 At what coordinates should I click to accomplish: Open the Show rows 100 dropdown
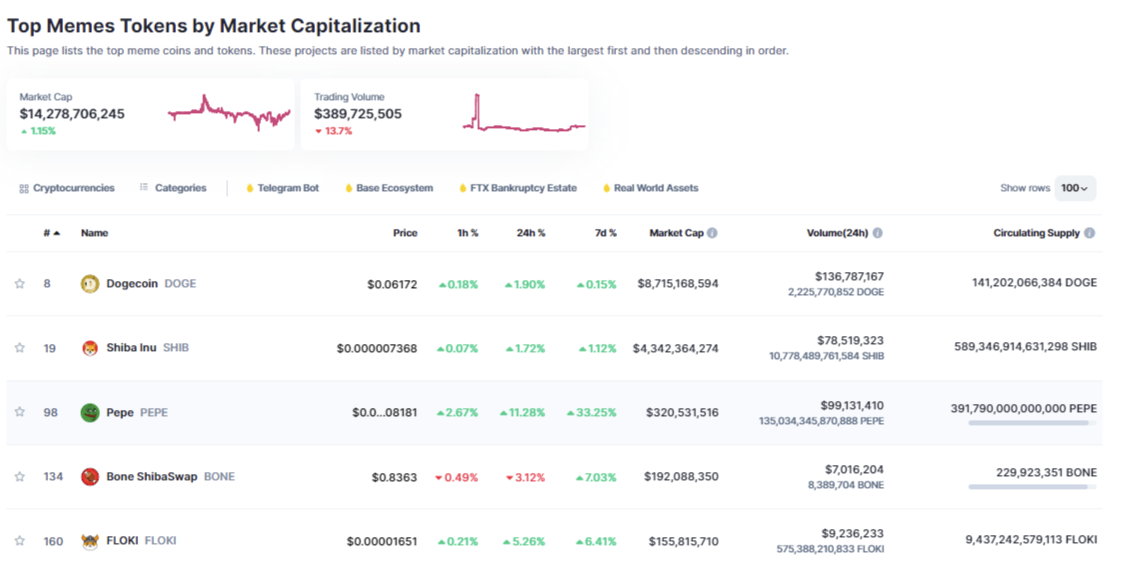point(1075,188)
